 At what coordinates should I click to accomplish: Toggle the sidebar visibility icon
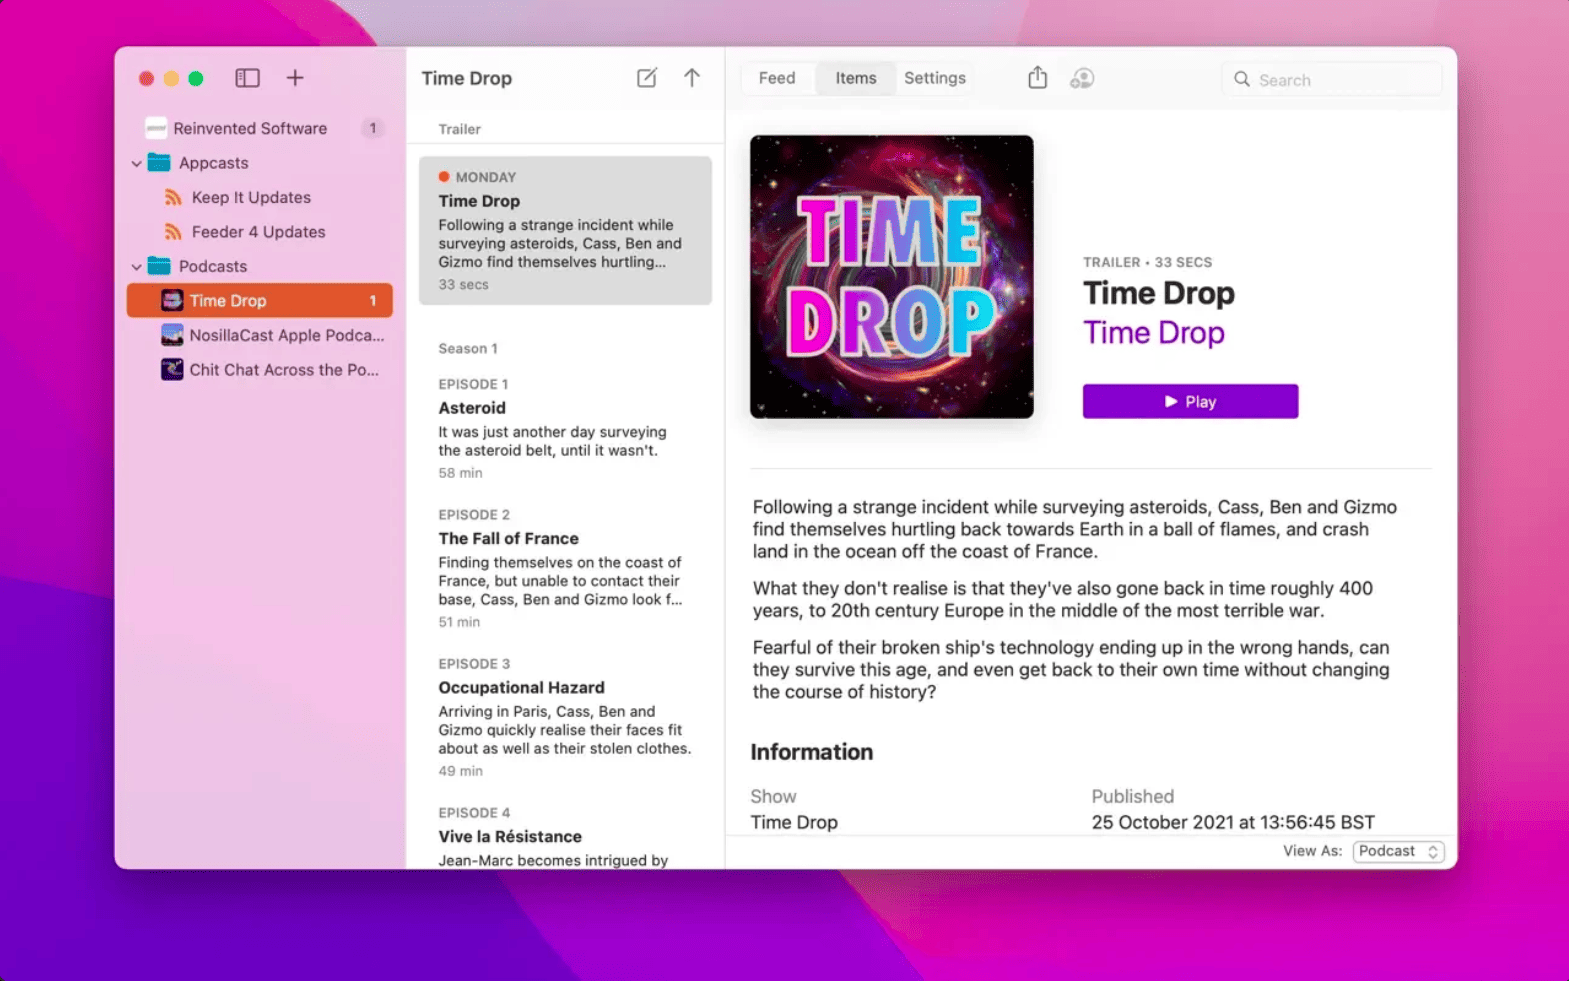(247, 78)
